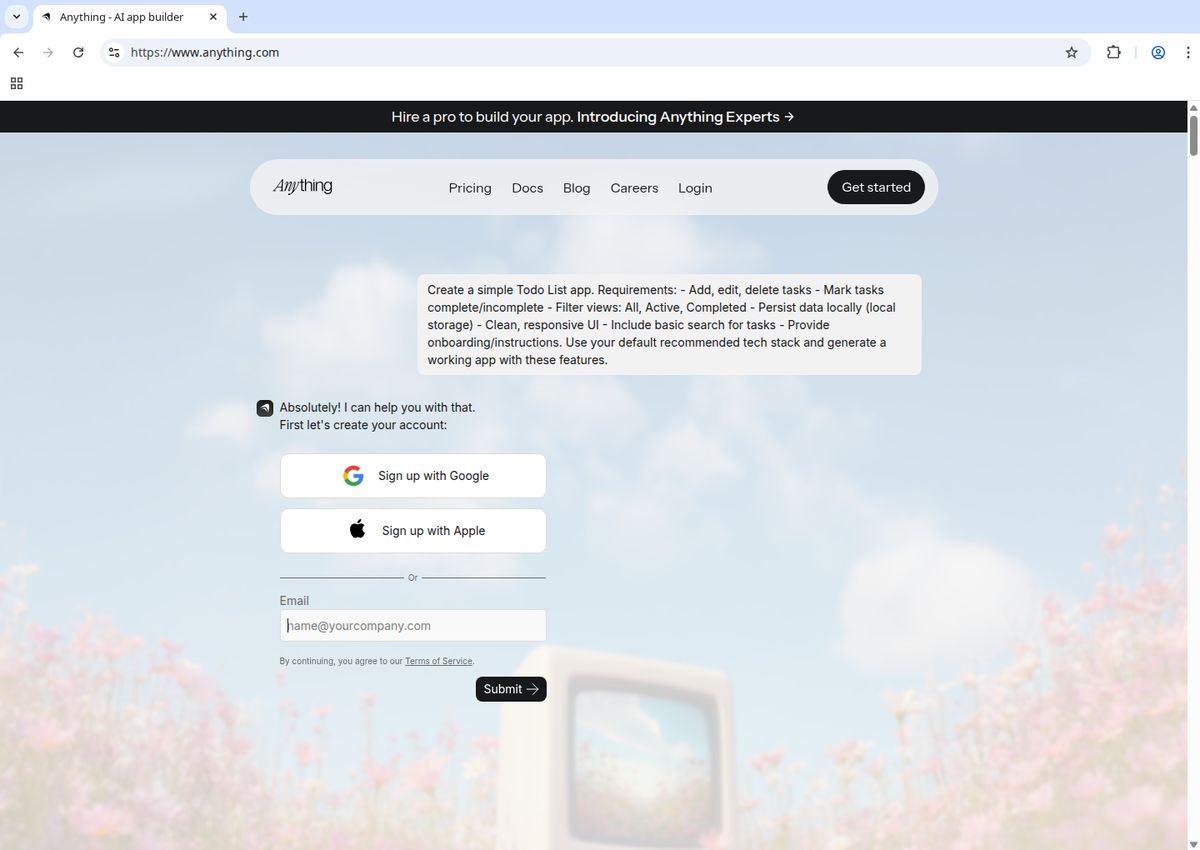Open the Chrome profile icon
1200x850 pixels.
(1158, 52)
